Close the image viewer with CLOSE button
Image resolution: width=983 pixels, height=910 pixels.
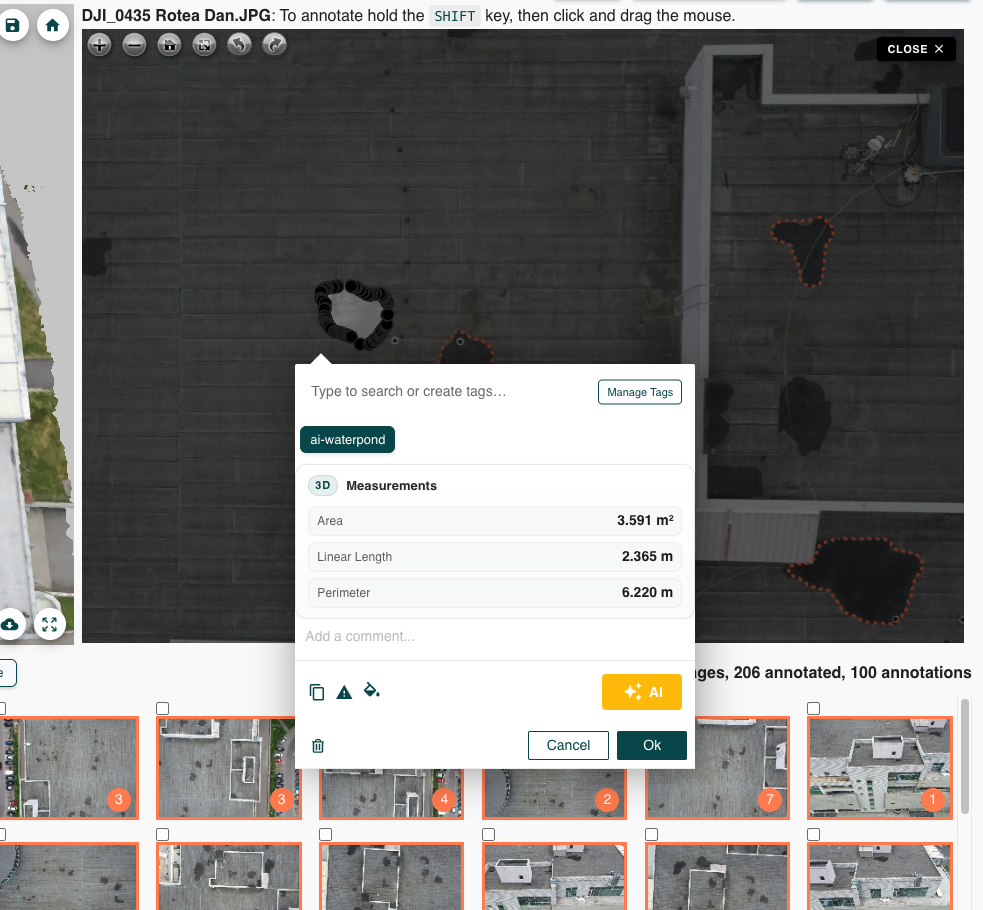915,49
